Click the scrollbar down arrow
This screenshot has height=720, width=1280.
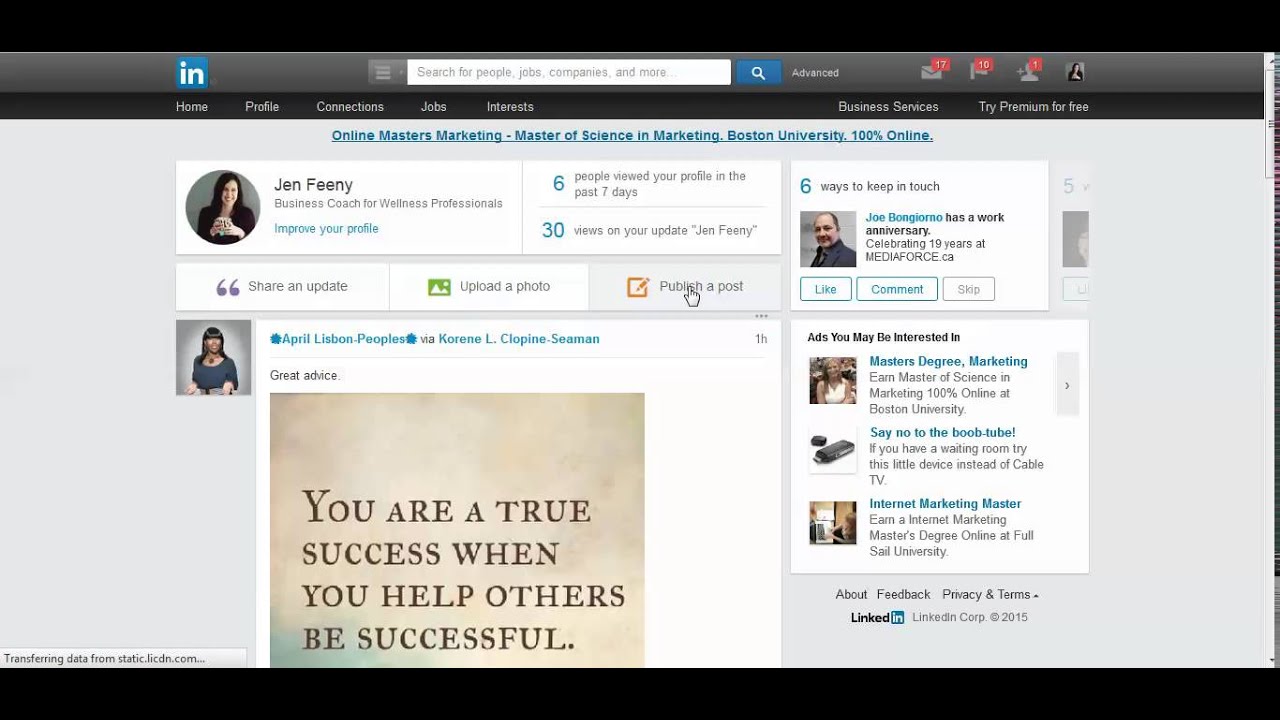1272,660
